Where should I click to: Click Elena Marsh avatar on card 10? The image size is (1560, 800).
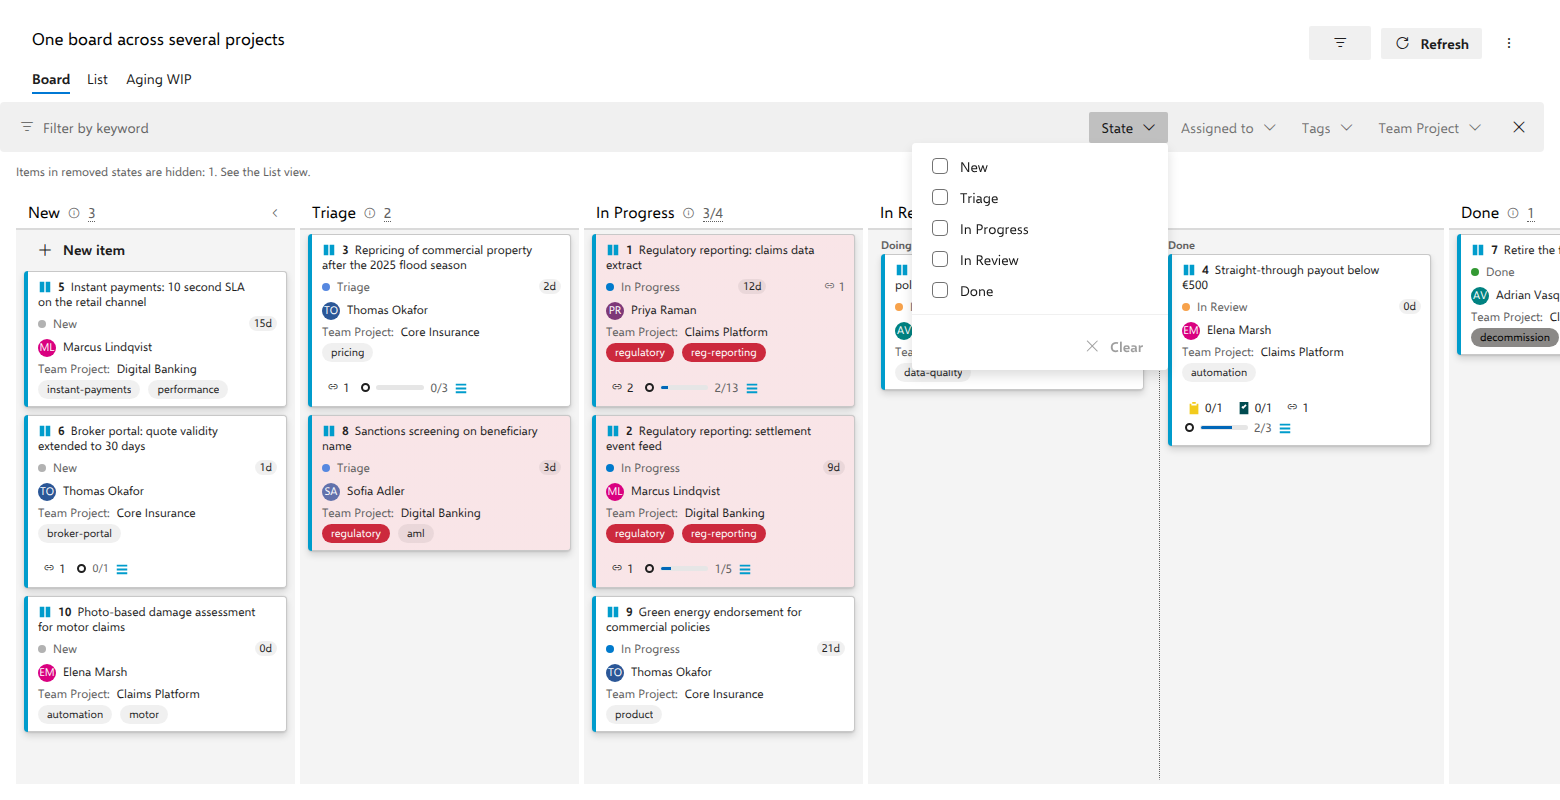click(47, 673)
